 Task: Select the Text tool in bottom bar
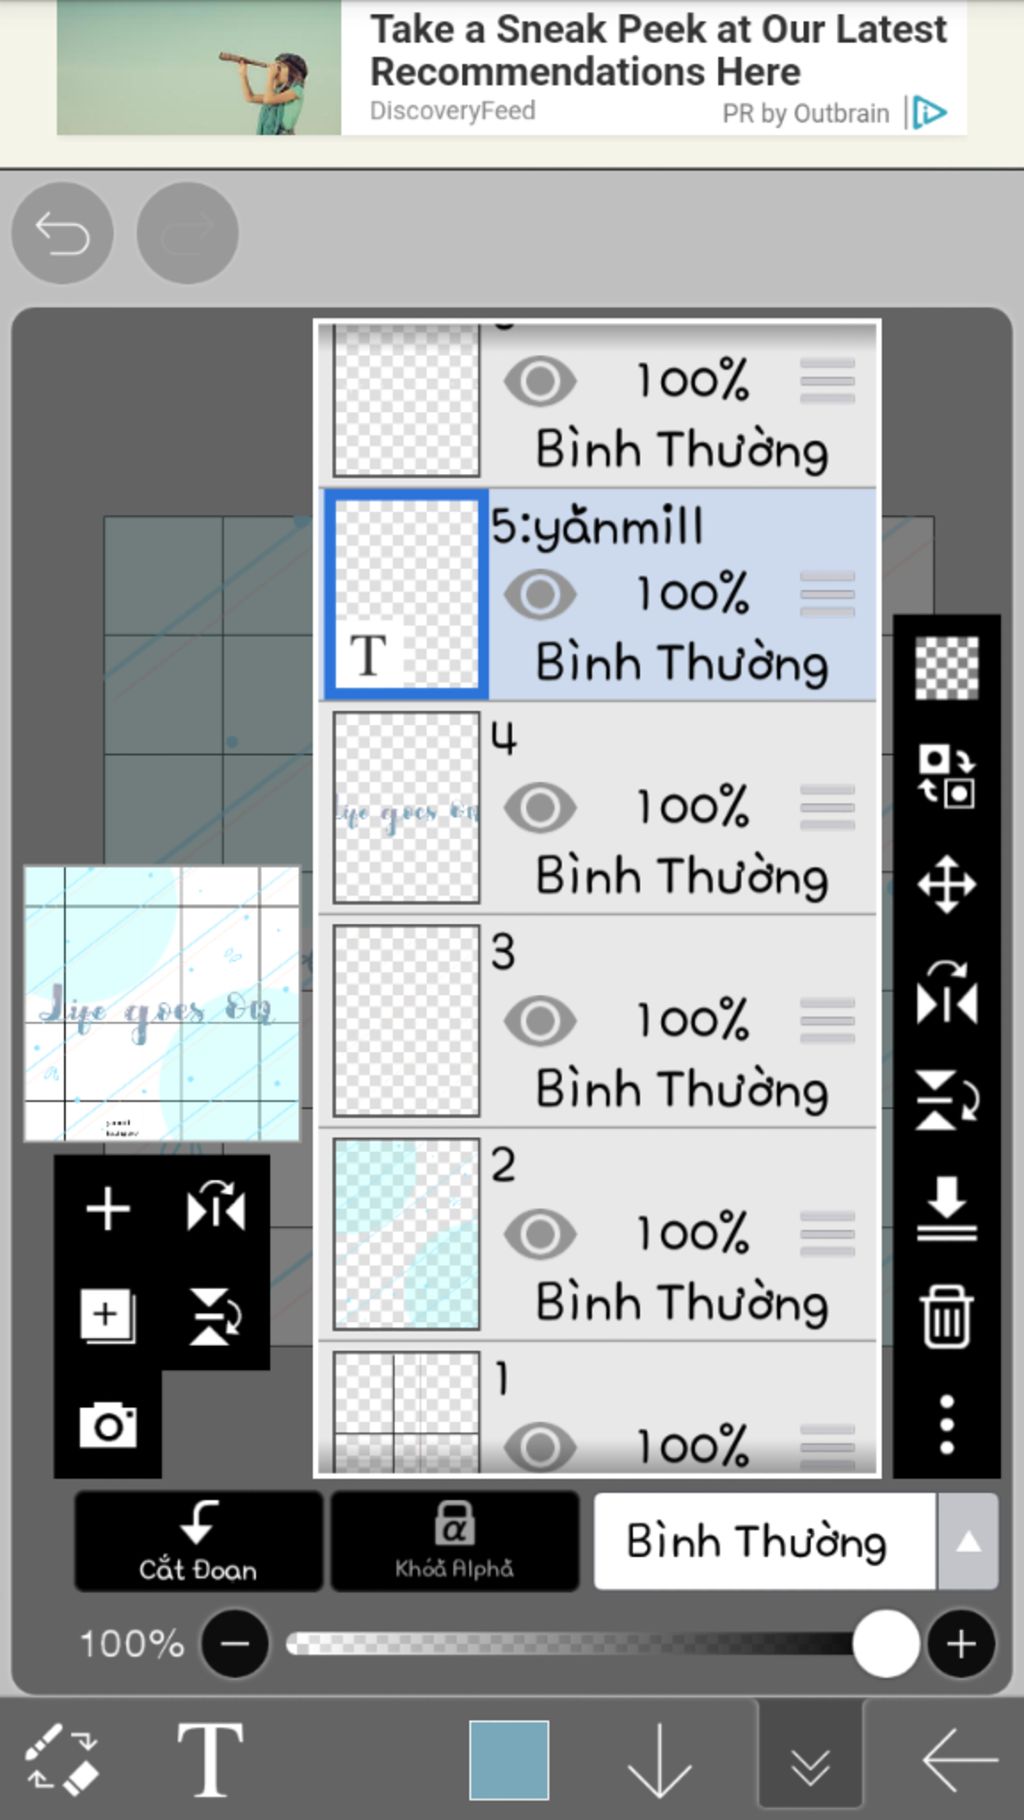(210, 1760)
